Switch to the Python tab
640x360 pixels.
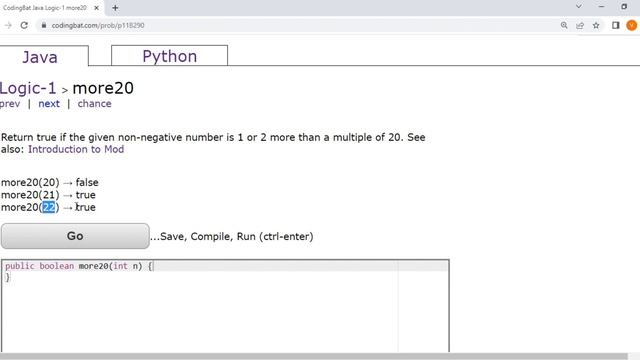pos(169,56)
